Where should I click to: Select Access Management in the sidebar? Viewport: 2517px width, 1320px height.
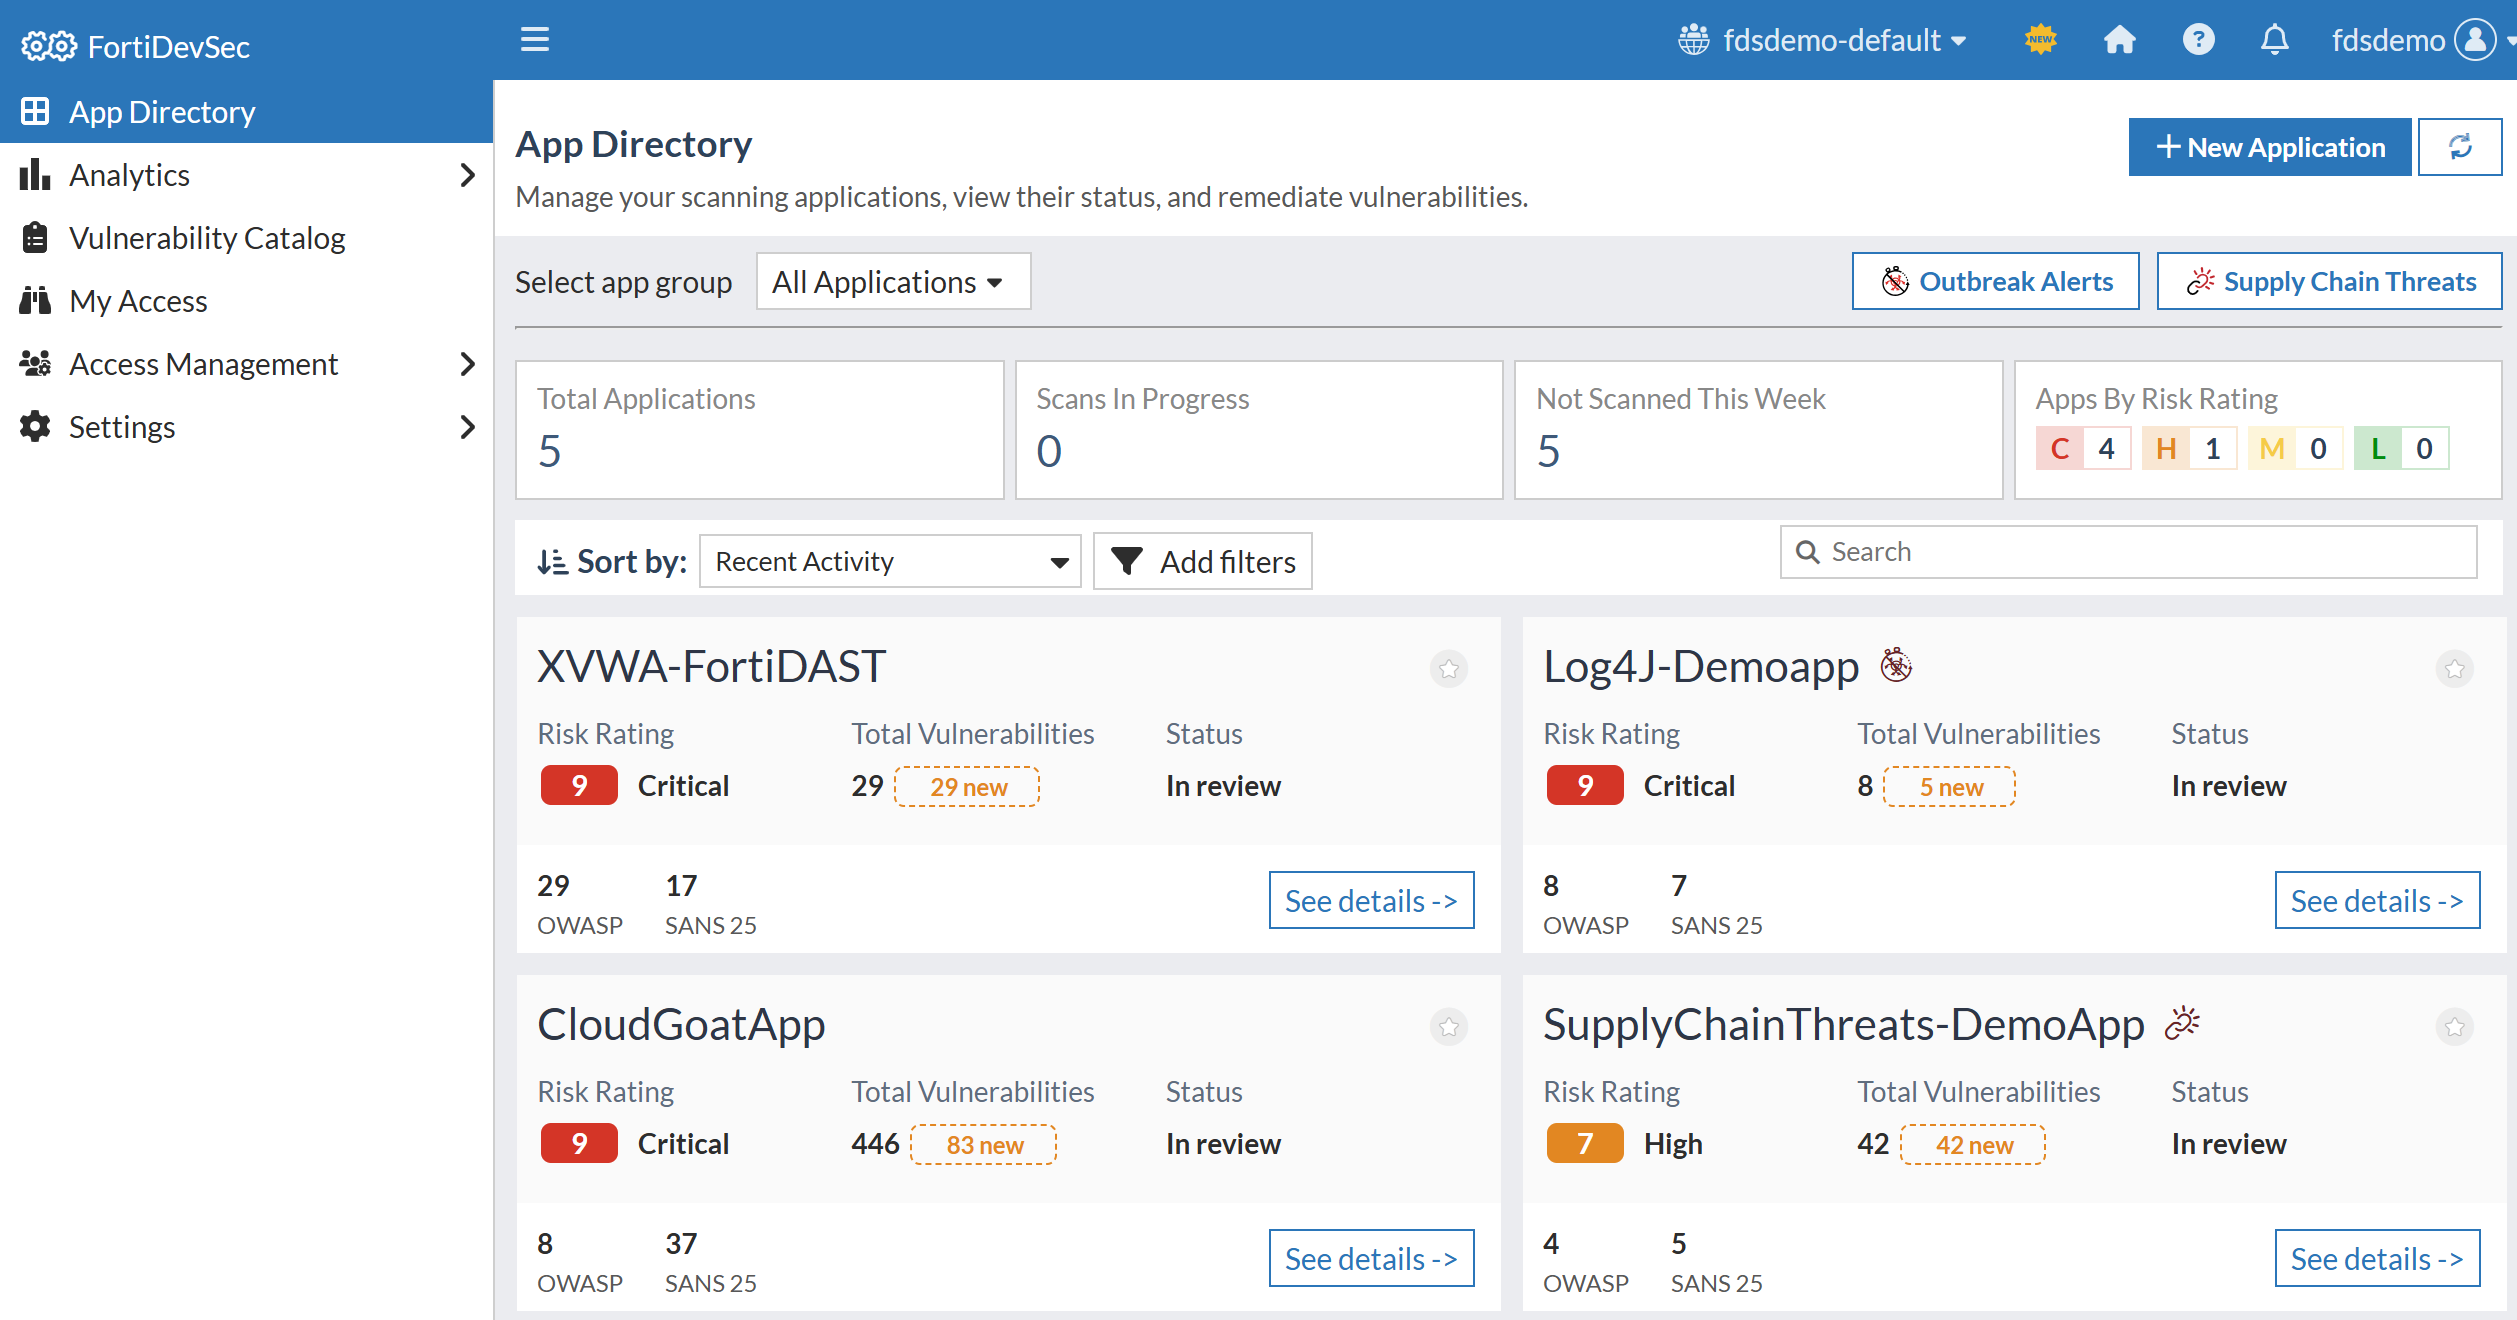204,364
